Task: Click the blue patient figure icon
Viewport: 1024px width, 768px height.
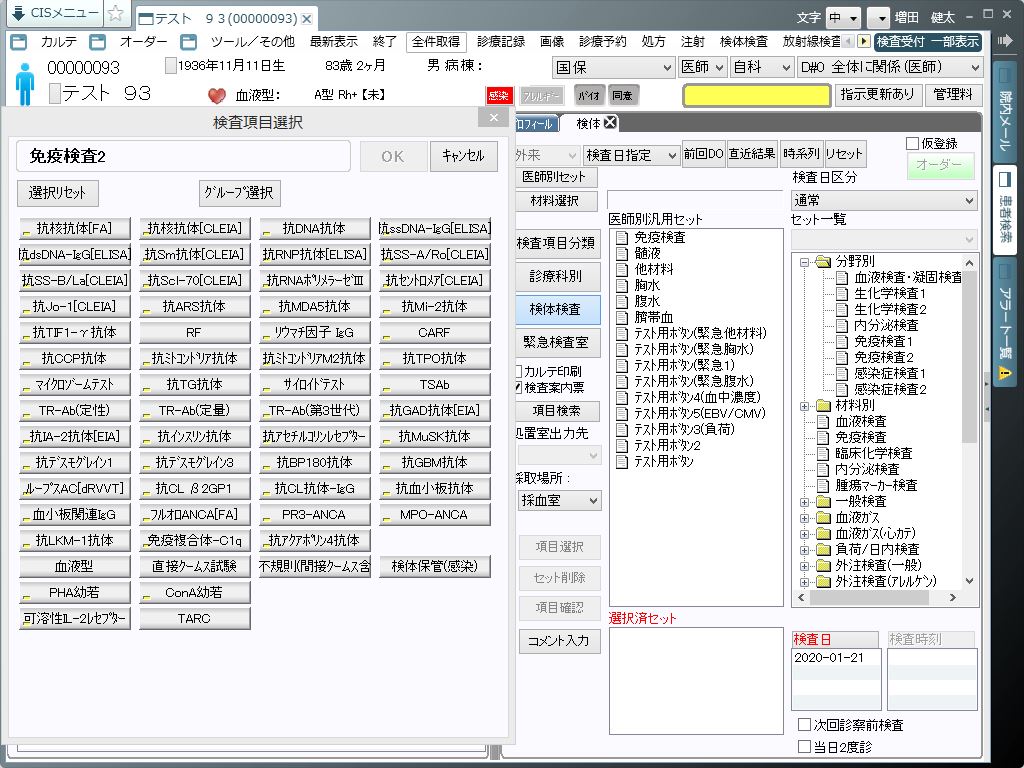Action: 25,84
